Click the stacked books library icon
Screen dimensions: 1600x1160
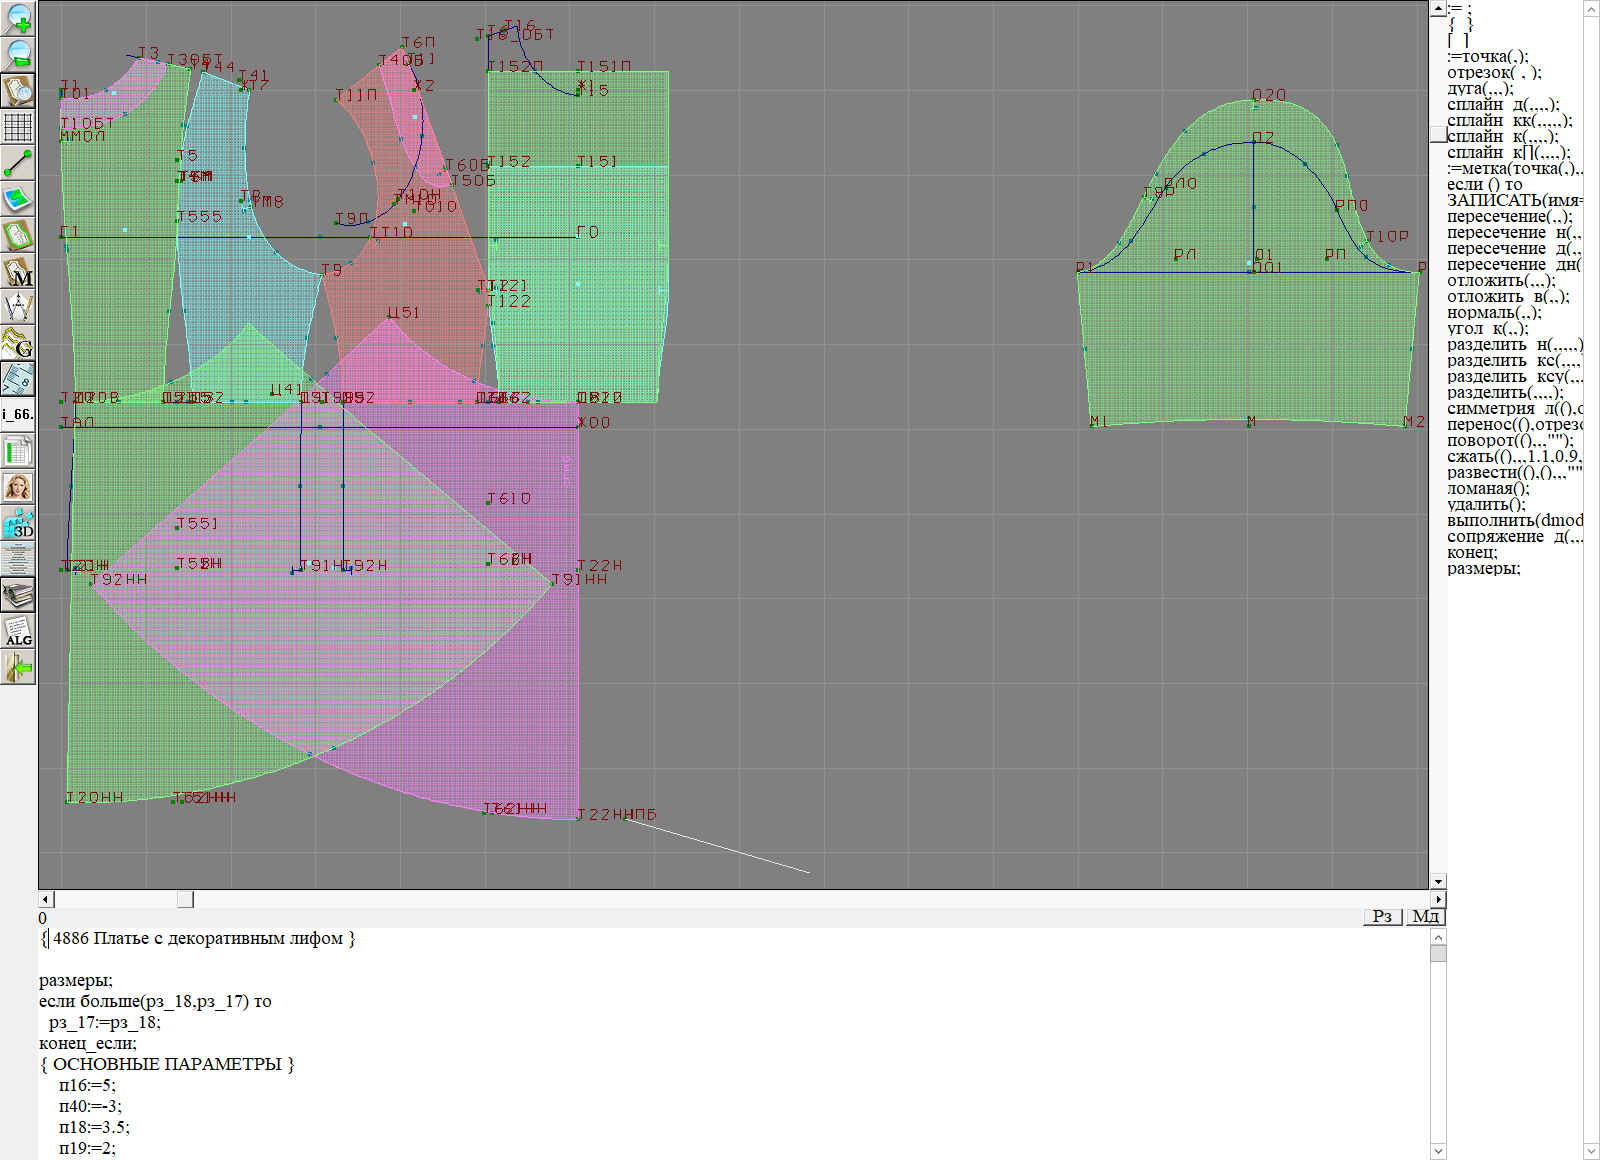18,595
